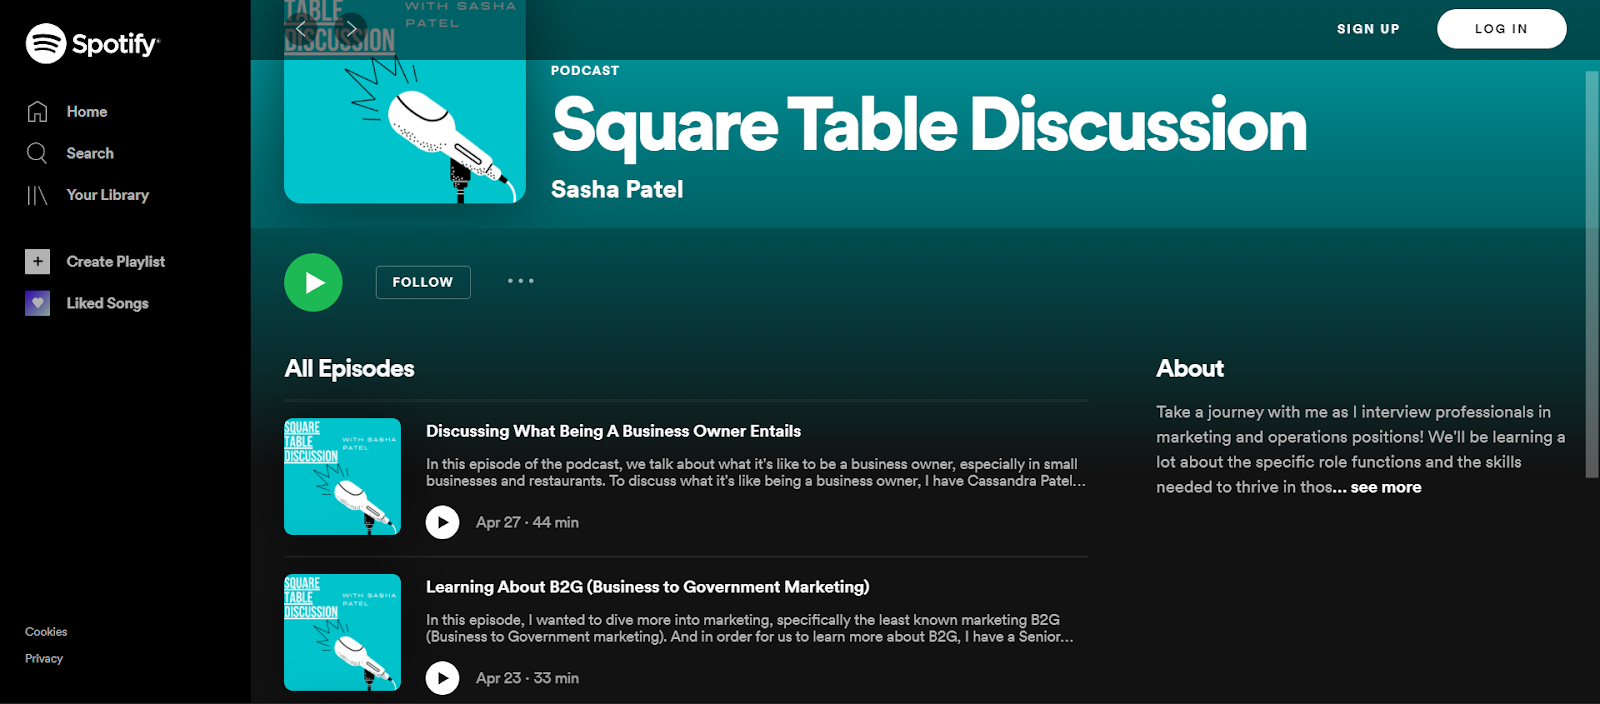Click the Spotify logo
Screen dimensions: 1600x704
[92, 43]
